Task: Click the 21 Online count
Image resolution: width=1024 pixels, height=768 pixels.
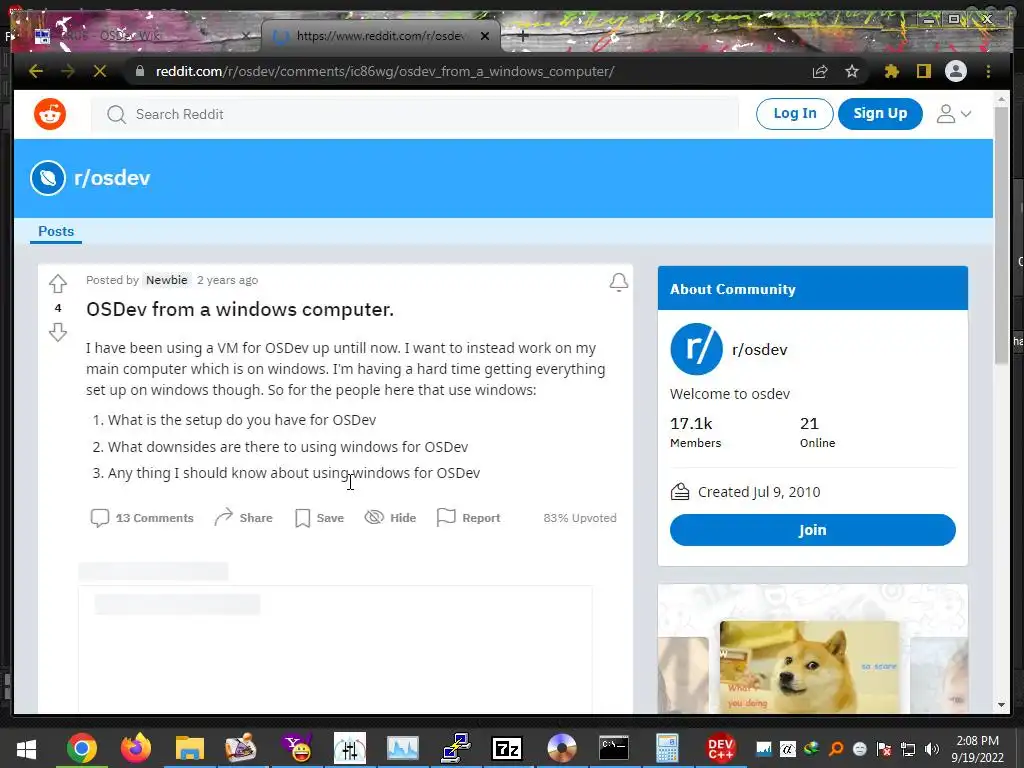Action: point(818,432)
